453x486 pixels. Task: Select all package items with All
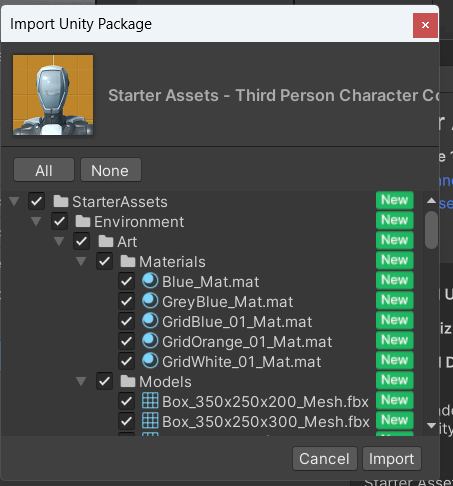(44, 170)
